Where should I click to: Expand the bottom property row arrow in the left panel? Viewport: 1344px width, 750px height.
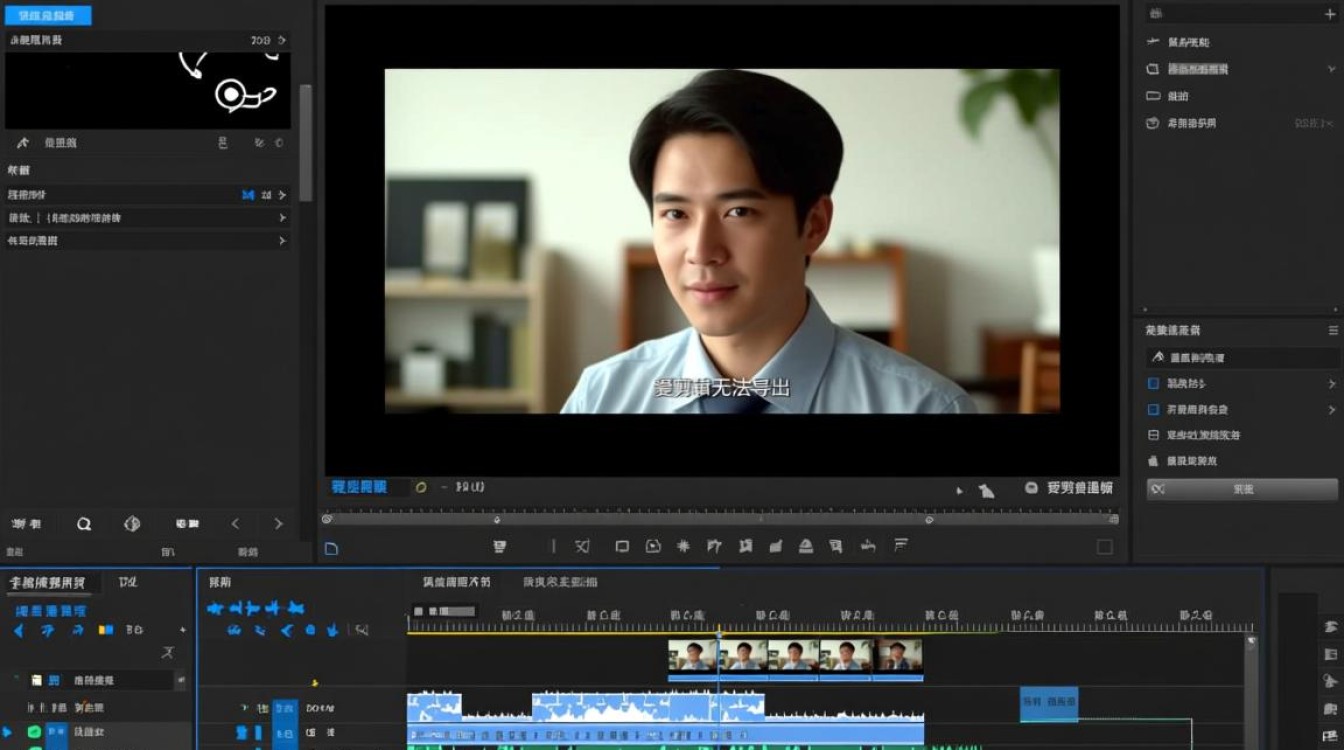pos(282,240)
